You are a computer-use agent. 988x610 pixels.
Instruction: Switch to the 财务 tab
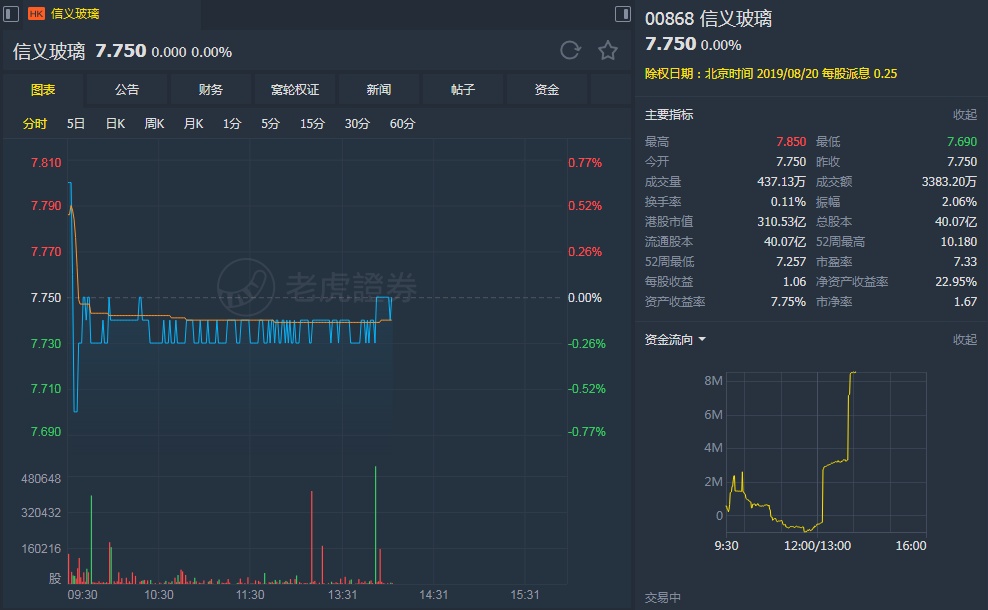click(x=211, y=90)
